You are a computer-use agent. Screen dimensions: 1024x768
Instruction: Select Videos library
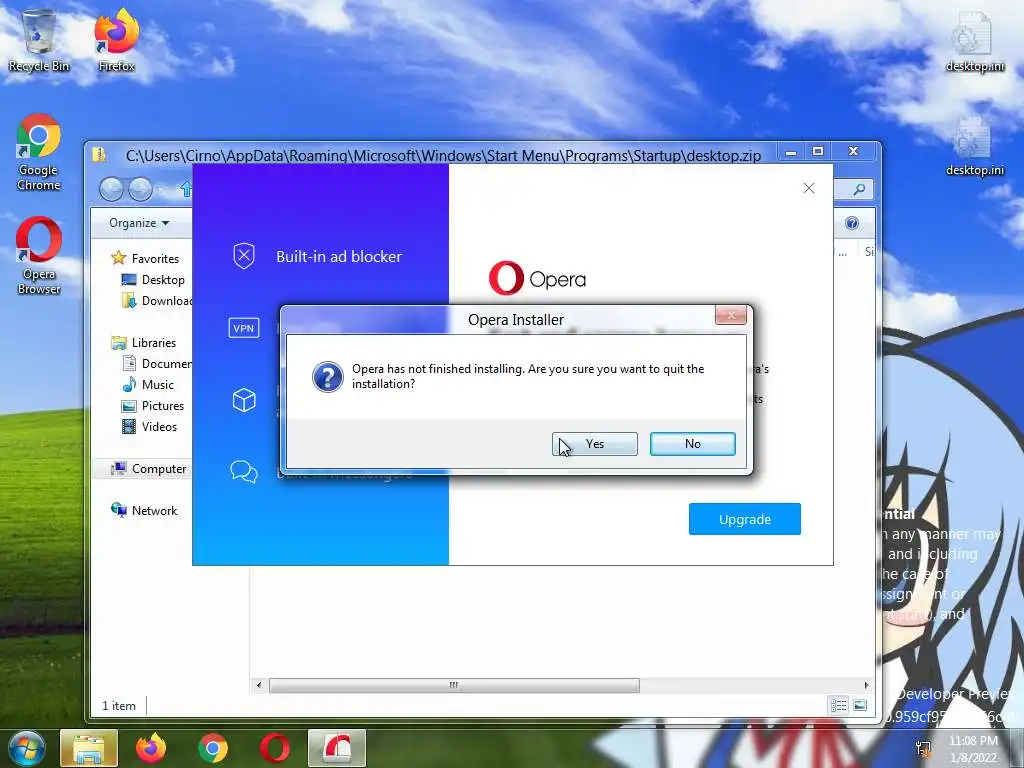tap(150, 426)
